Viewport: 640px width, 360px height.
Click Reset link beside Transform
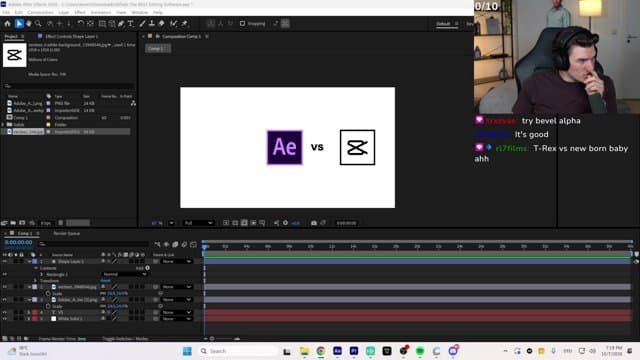[x=105, y=281]
